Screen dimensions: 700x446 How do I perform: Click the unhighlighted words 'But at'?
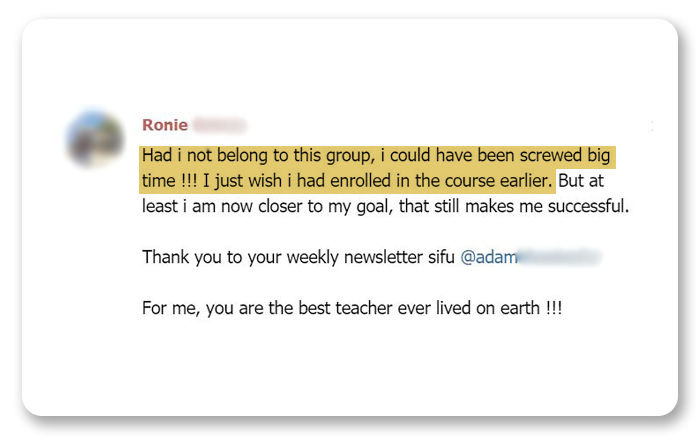(581, 181)
